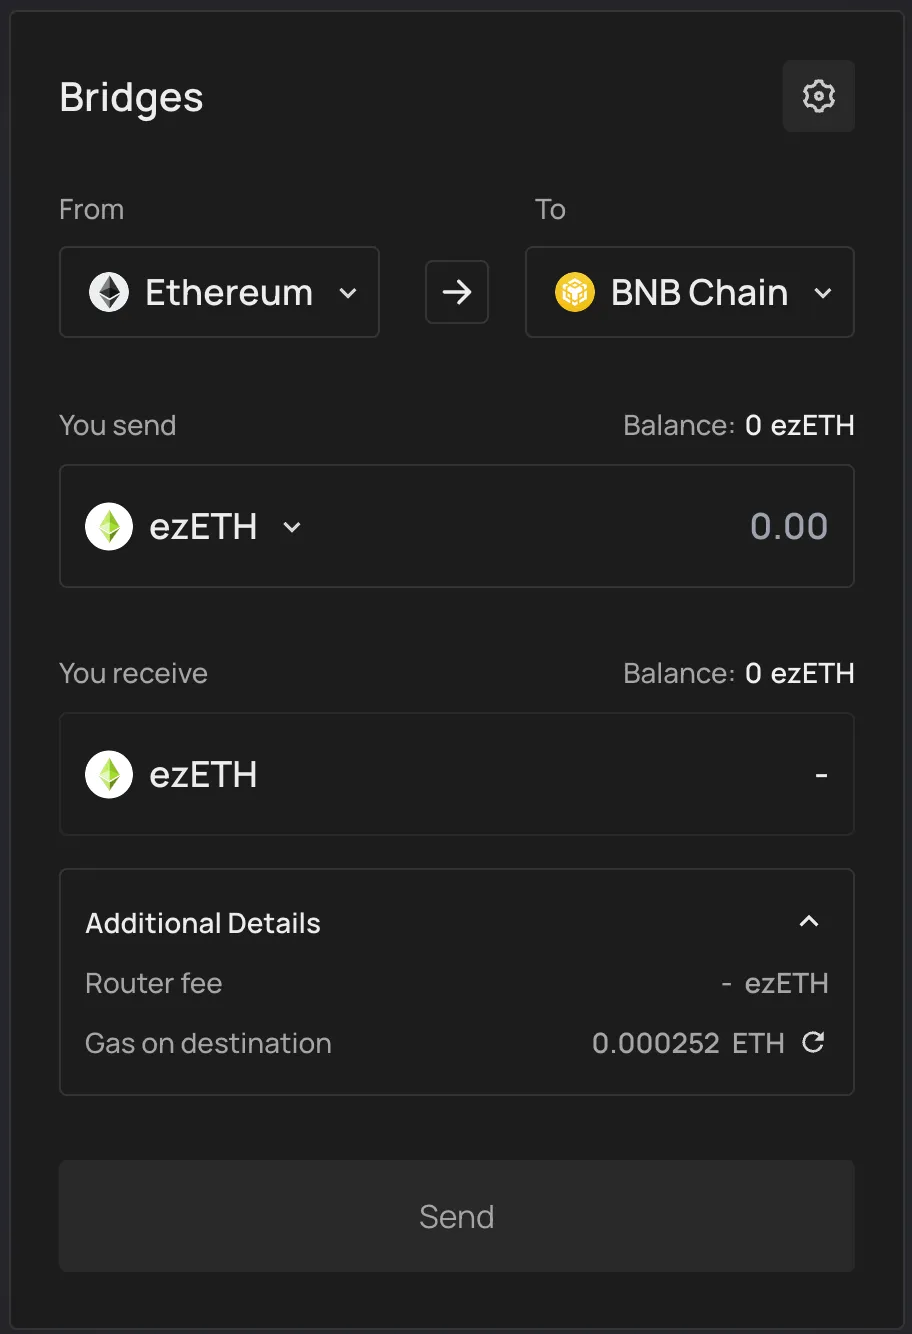Click the 0.000252 ETH gas value
912x1334 pixels.
[687, 1044]
